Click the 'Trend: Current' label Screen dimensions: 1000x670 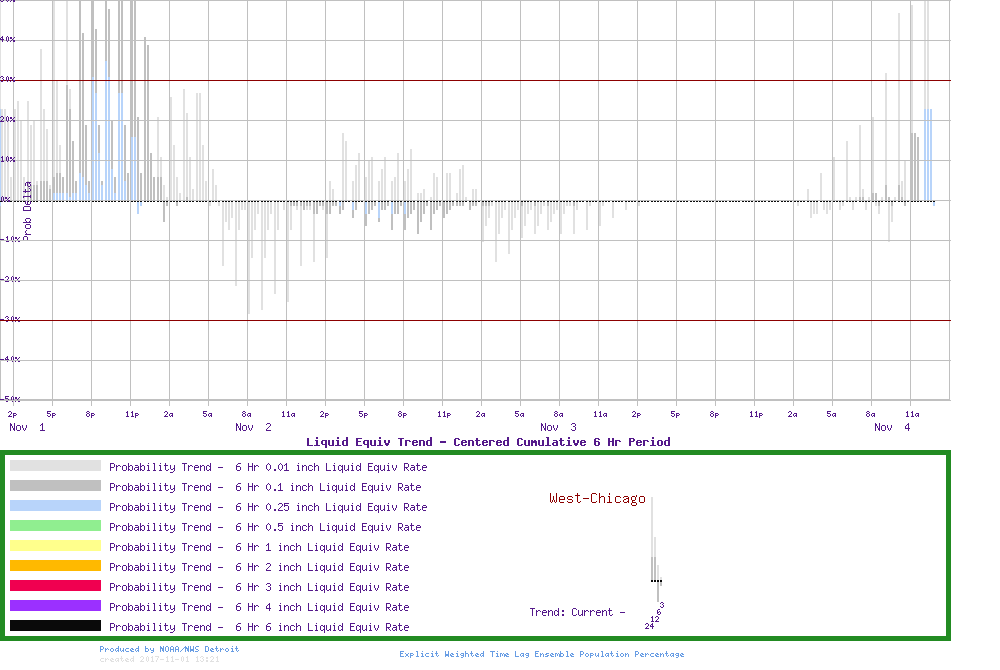coord(577,612)
